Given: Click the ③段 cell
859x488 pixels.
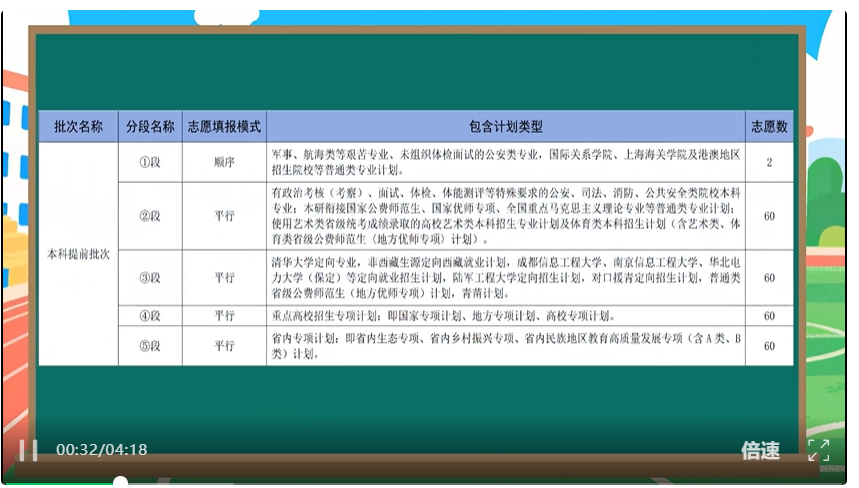Looking at the screenshot, I should point(150,278).
